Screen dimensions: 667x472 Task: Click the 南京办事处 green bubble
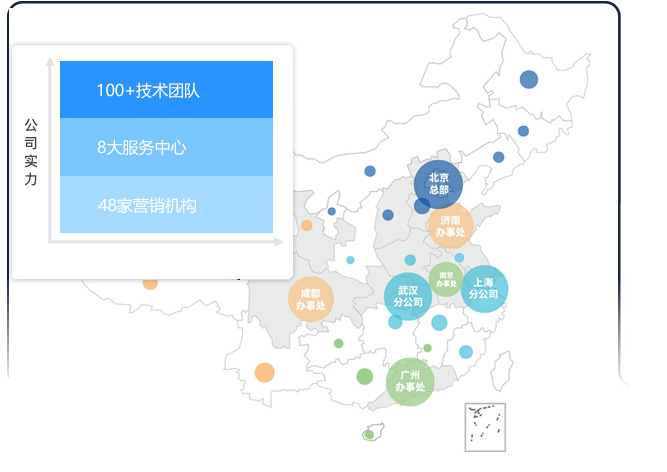446,279
